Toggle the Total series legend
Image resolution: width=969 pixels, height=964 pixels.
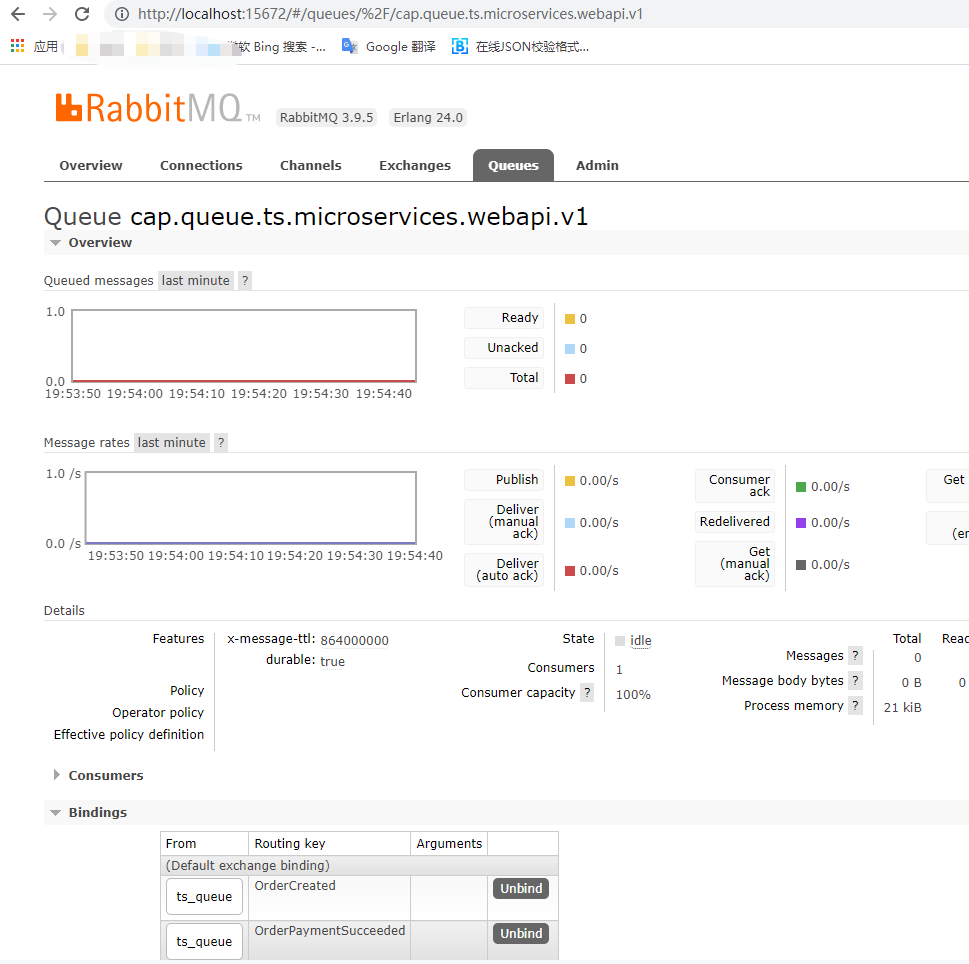tap(504, 378)
